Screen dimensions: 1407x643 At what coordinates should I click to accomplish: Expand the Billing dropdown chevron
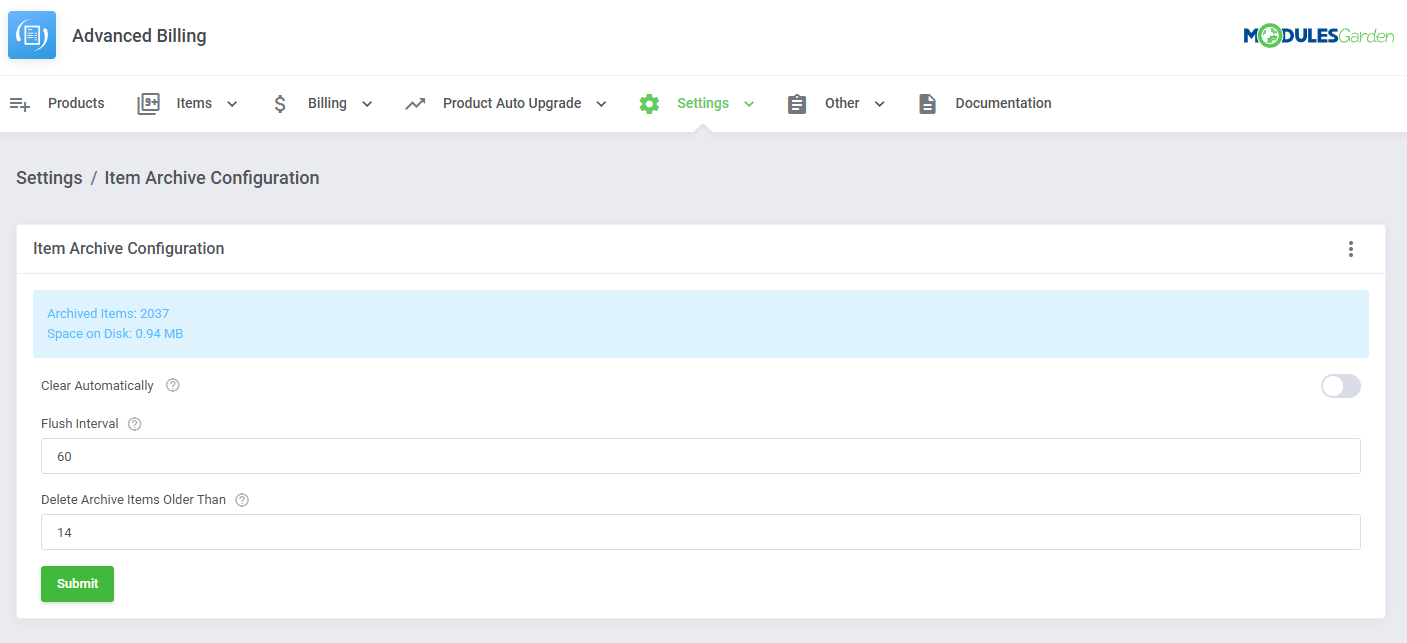[x=366, y=104]
